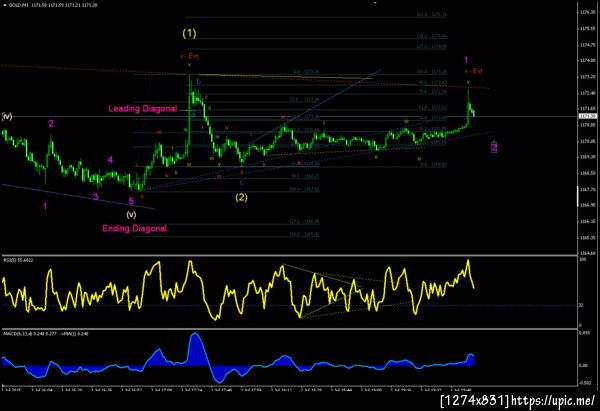Open the GOLD,M1 chart title dropdown arrow
600x411 pixels.
tap(5, 5)
